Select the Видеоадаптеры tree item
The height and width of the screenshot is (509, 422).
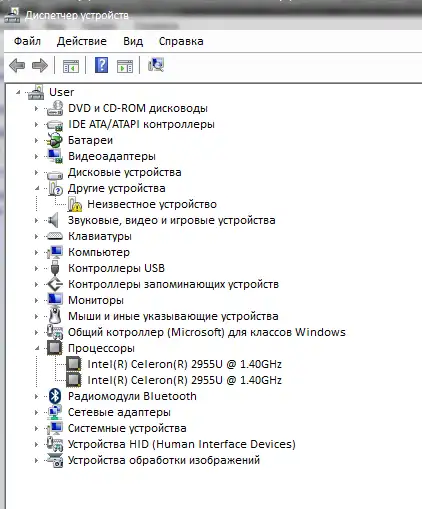click(112, 156)
